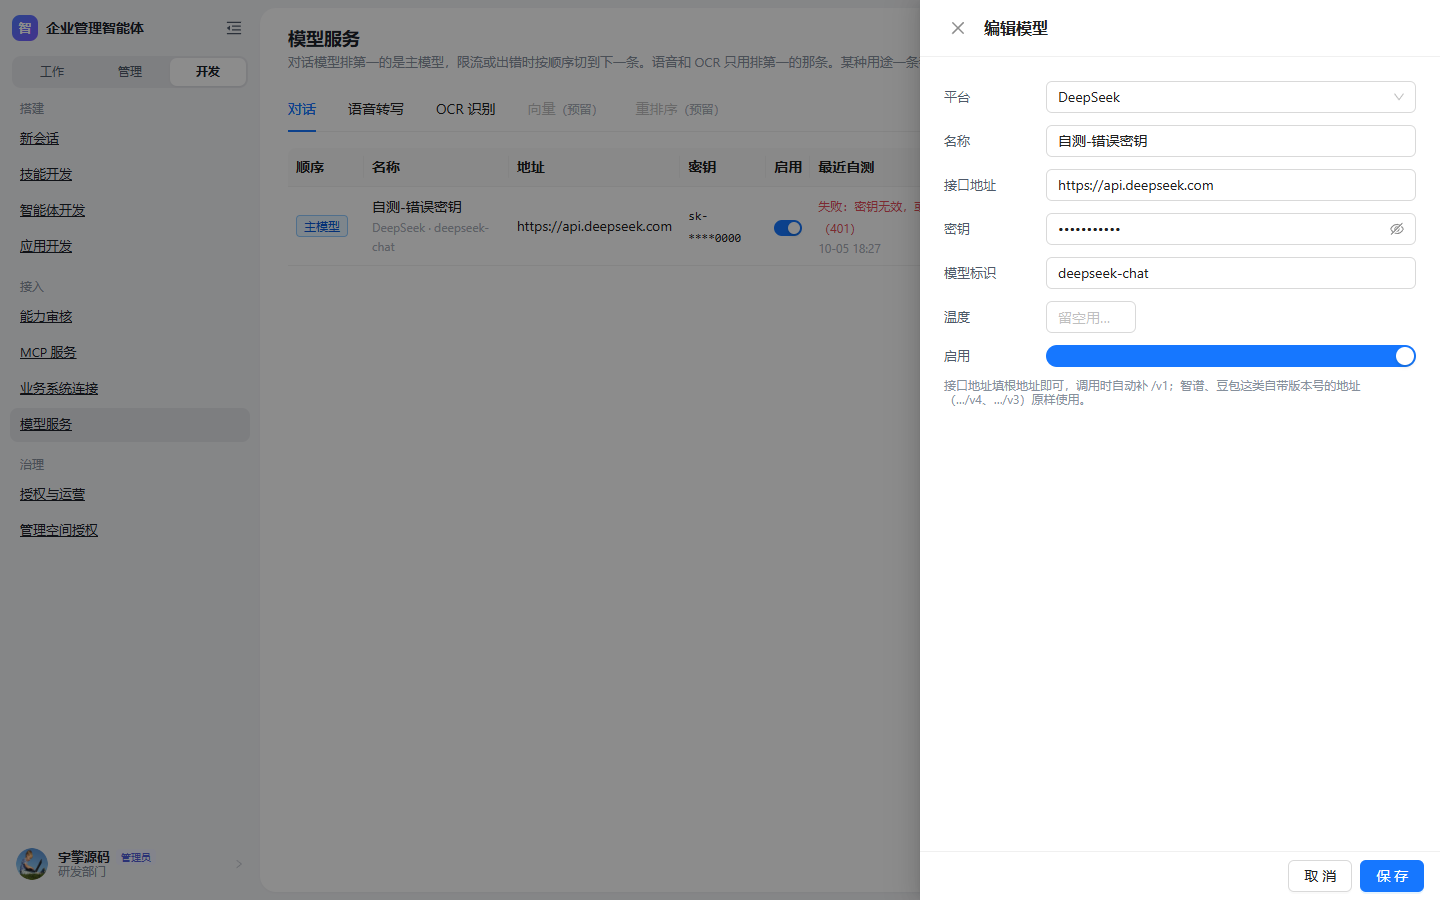Open 能力审核 in sidebar
Image resolution: width=1440 pixels, height=900 pixels.
tap(46, 317)
